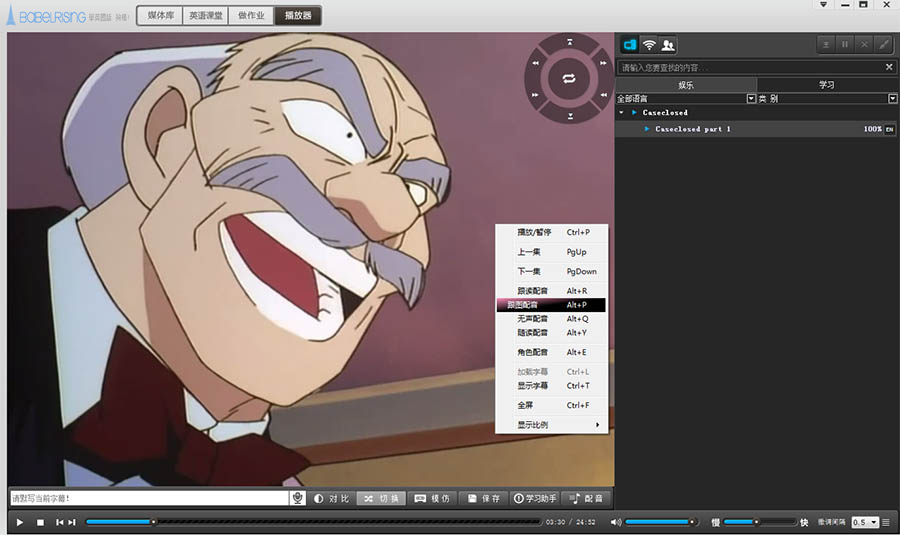Click the 模仿 imitate button

click(432, 499)
